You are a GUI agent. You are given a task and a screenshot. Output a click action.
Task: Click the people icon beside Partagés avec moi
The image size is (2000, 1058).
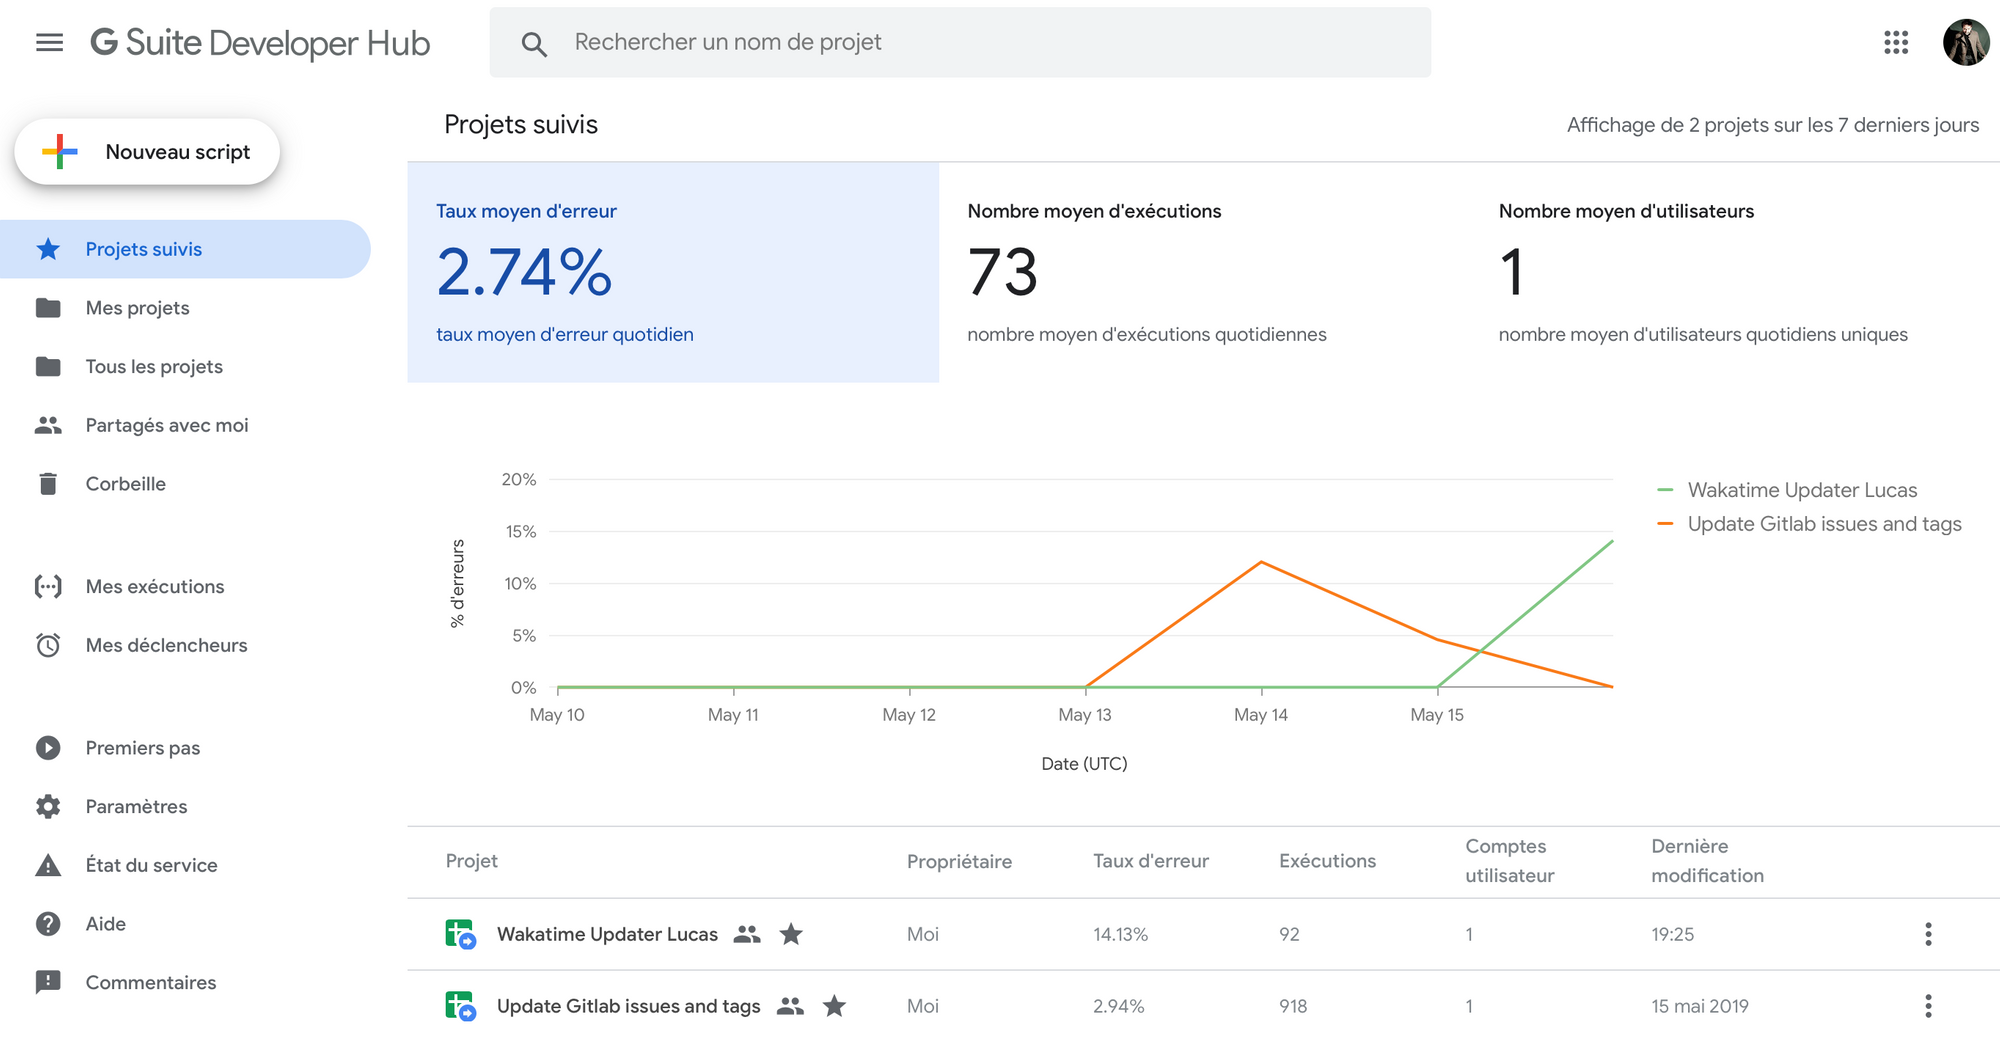point(48,425)
